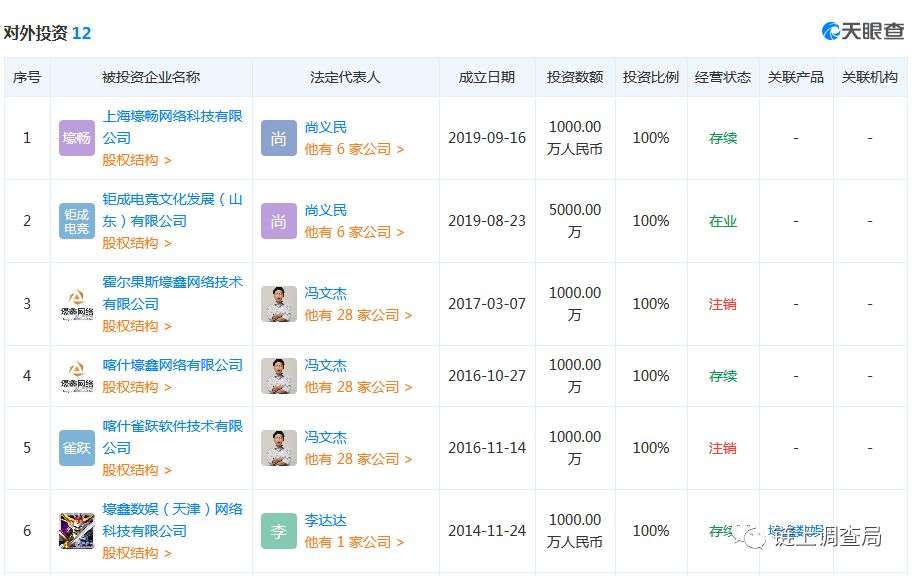Show 他有 28 家公司 in row 4

click(358, 387)
